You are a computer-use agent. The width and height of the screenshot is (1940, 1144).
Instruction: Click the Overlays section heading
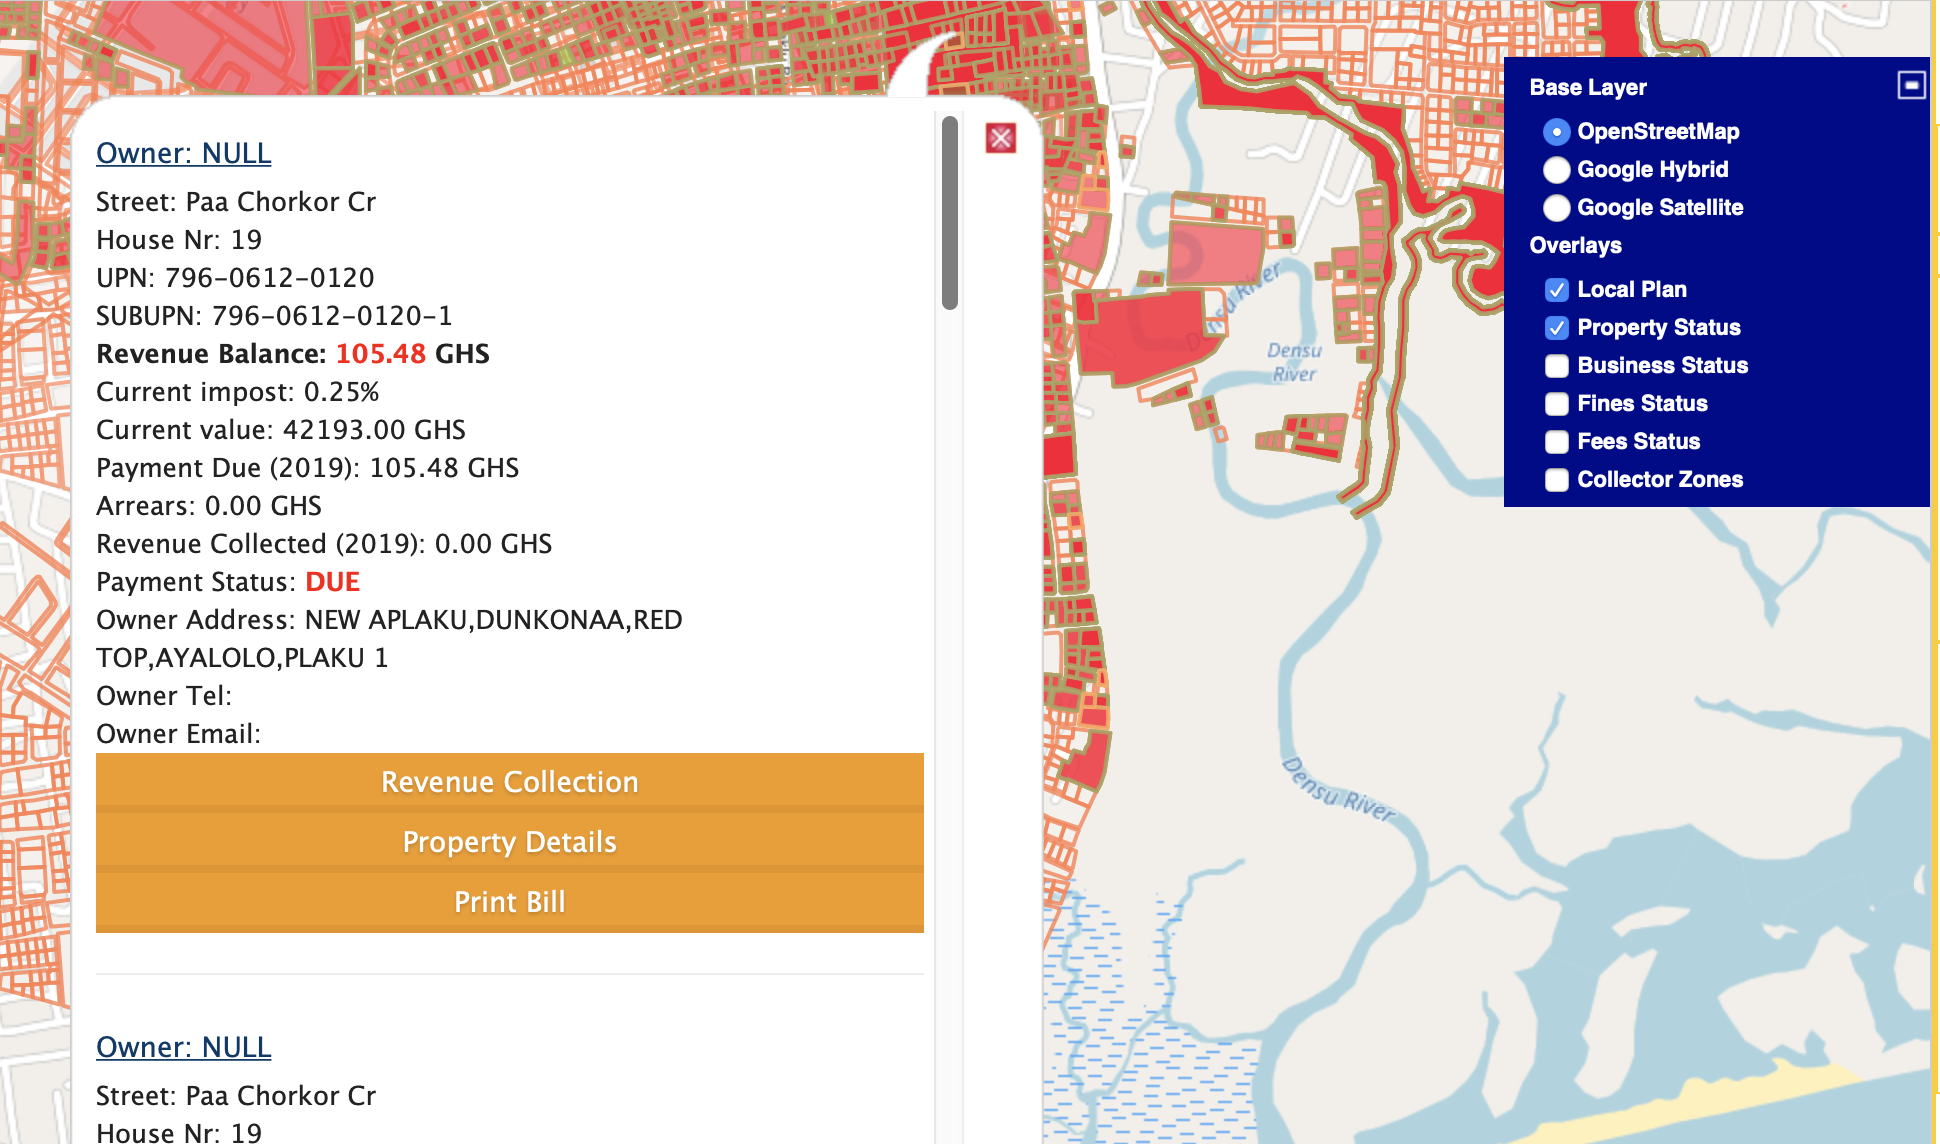[1575, 246]
